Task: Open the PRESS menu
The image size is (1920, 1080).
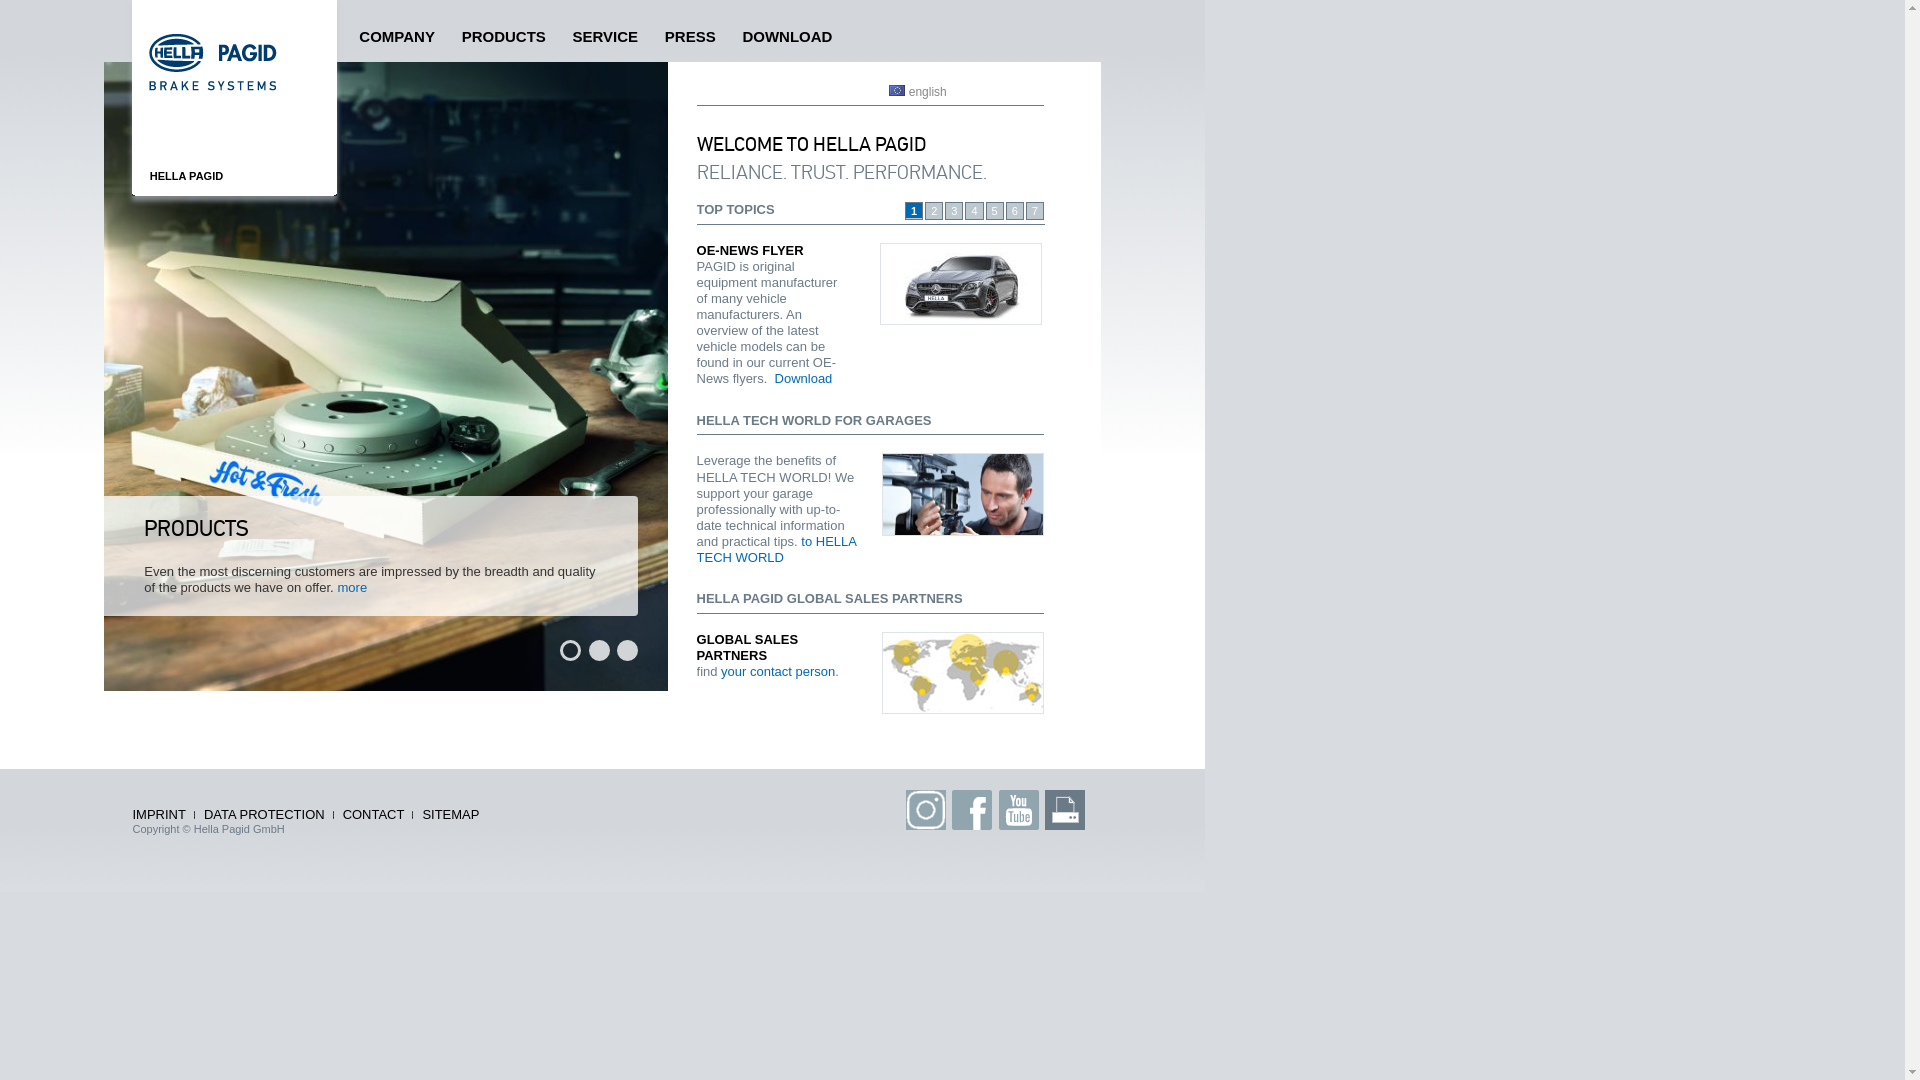Action: pos(690,37)
